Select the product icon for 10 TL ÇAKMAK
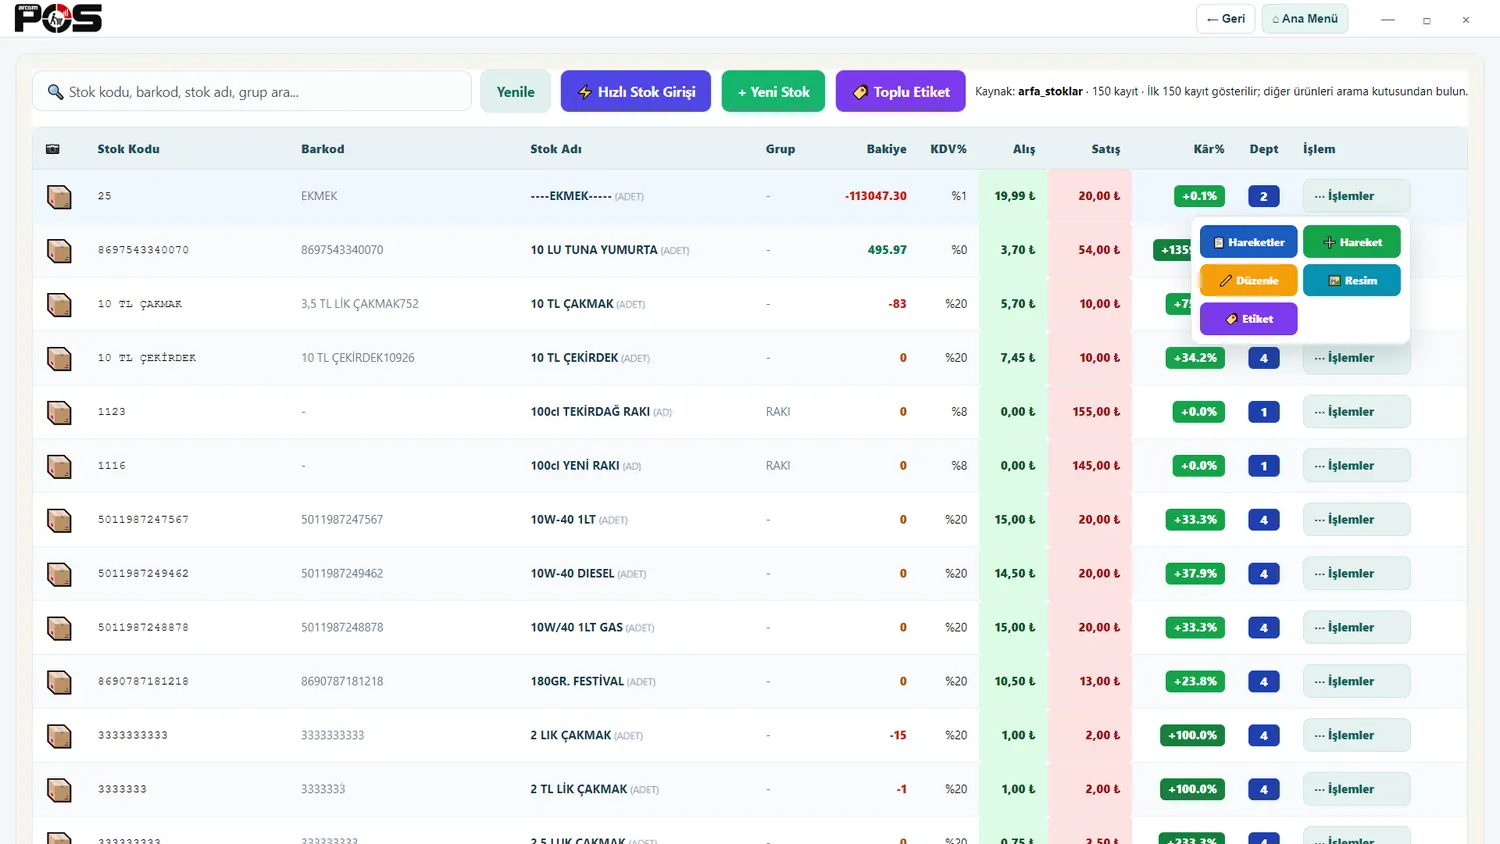Viewport: 1500px width, 844px height. coord(59,304)
